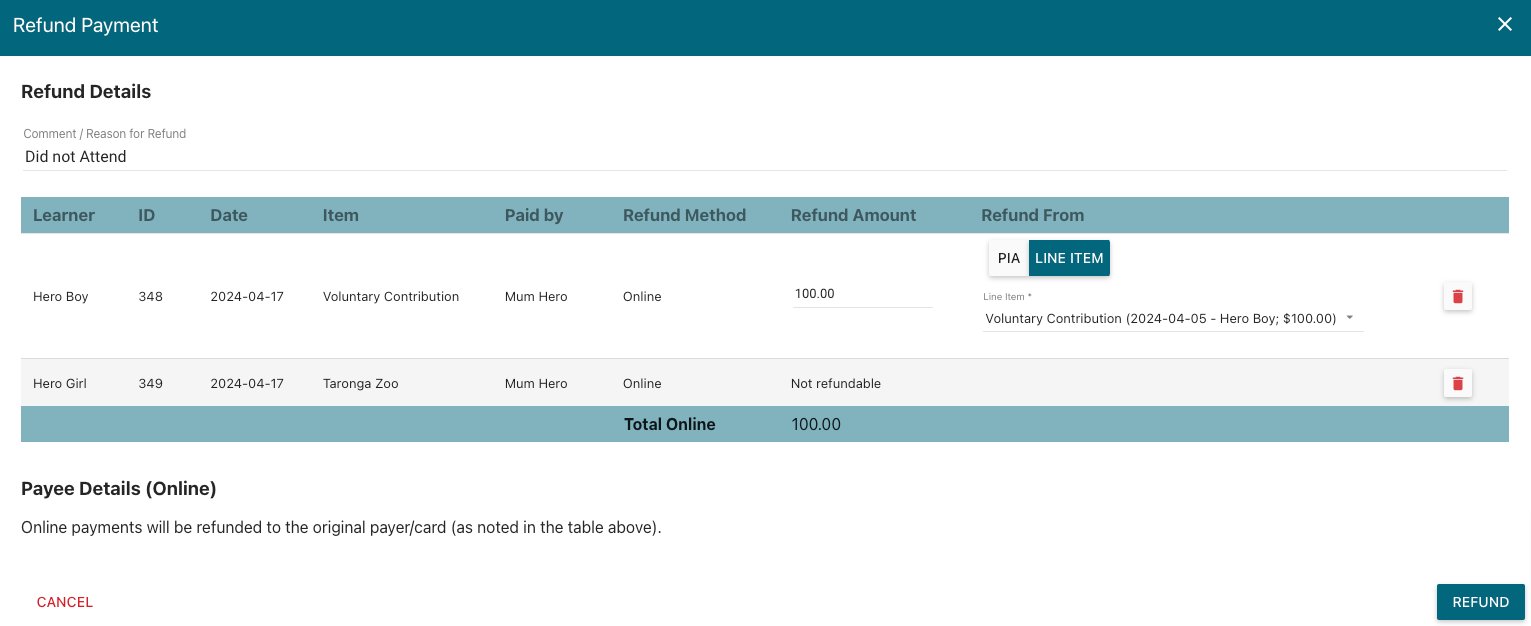
Task: Select the Hero Boy learner name cell
Action: [x=62, y=297]
